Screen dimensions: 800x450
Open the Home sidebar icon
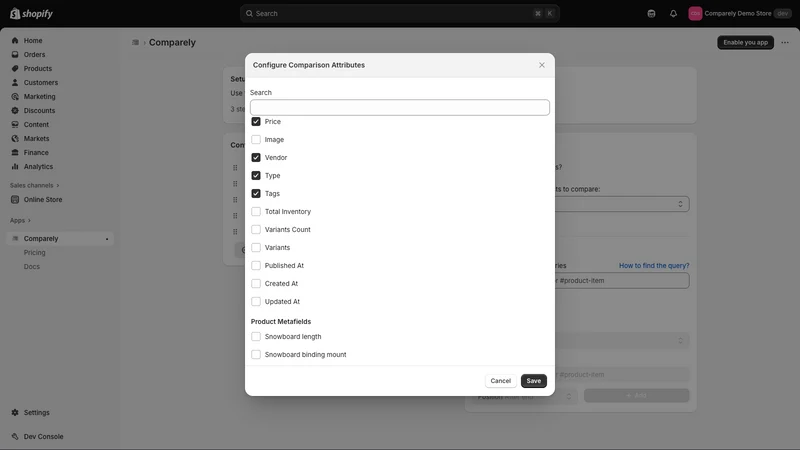(x=15, y=40)
